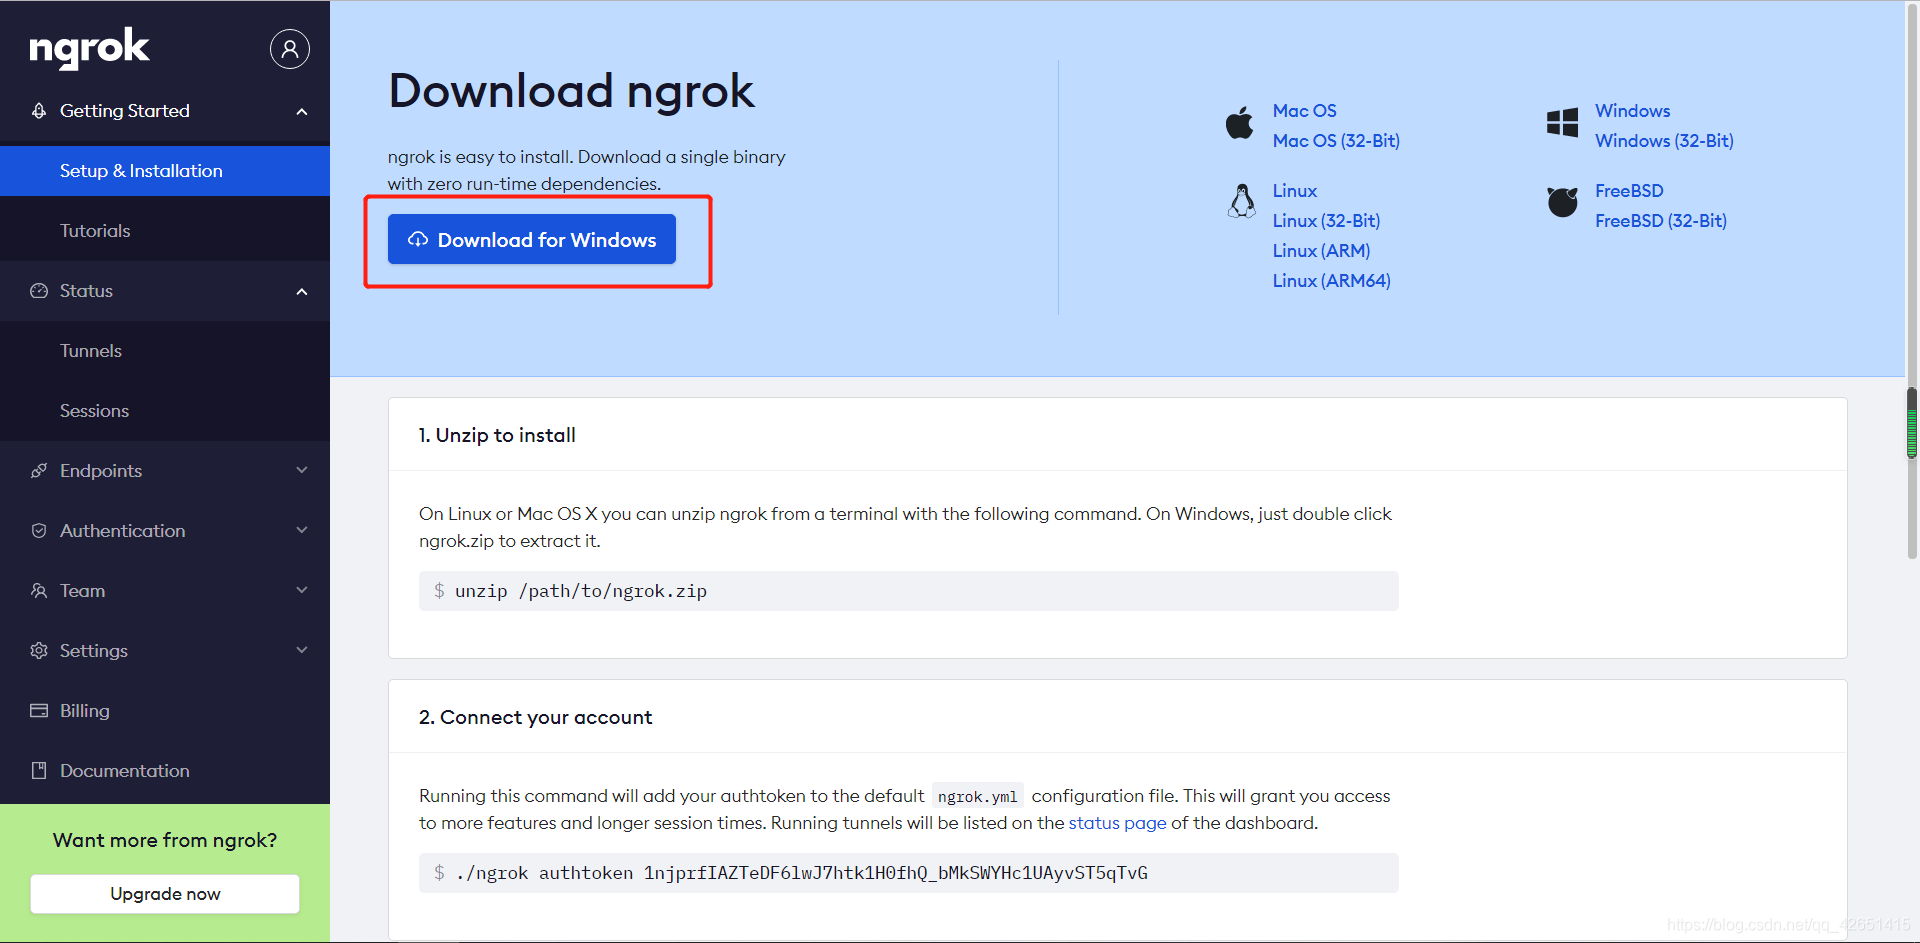This screenshot has width=1920, height=943.
Task: Open the user account avatar icon
Action: [289, 48]
